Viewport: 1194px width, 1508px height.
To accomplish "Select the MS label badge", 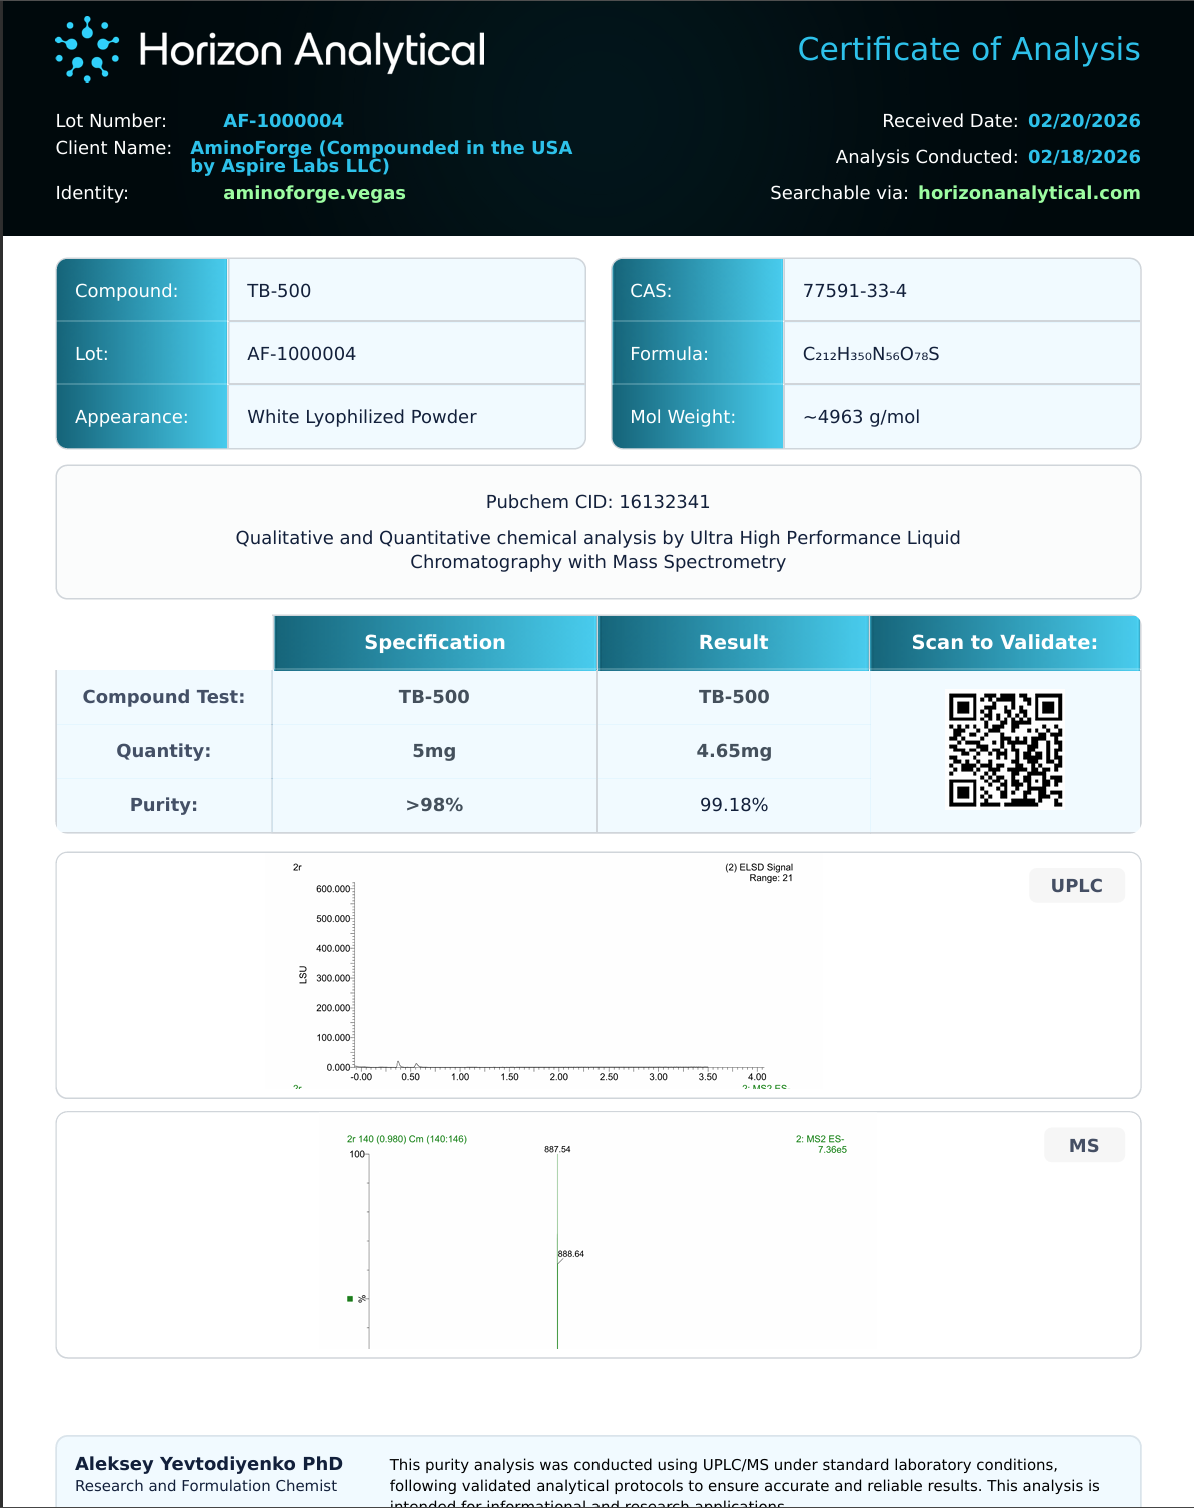I will pyautogui.click(x=1084, y=1145).
